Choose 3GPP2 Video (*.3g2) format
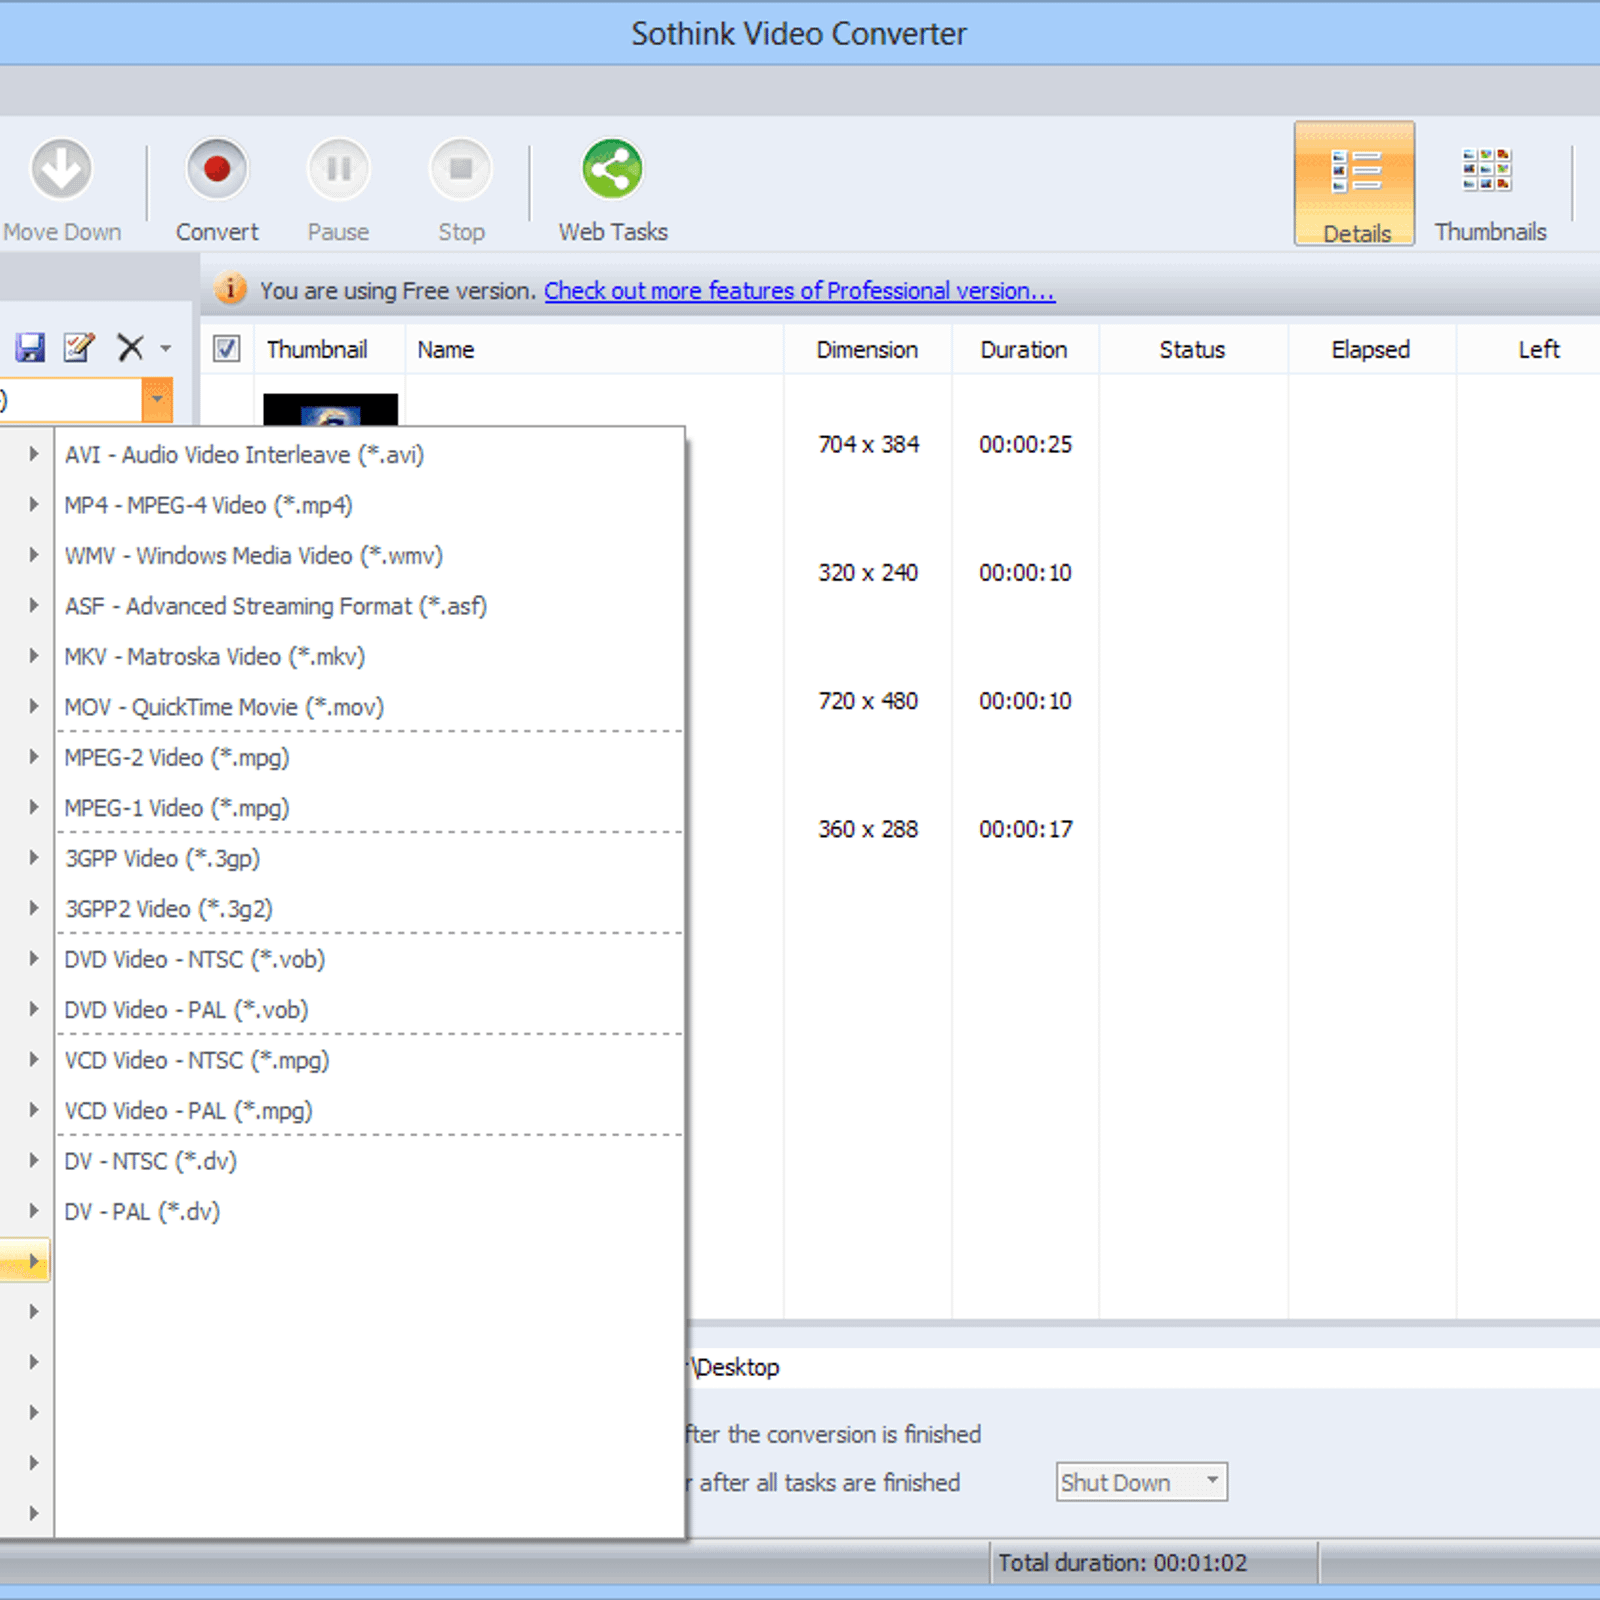This screenshot has height=1600, width=1600. (x=370, y=909)
